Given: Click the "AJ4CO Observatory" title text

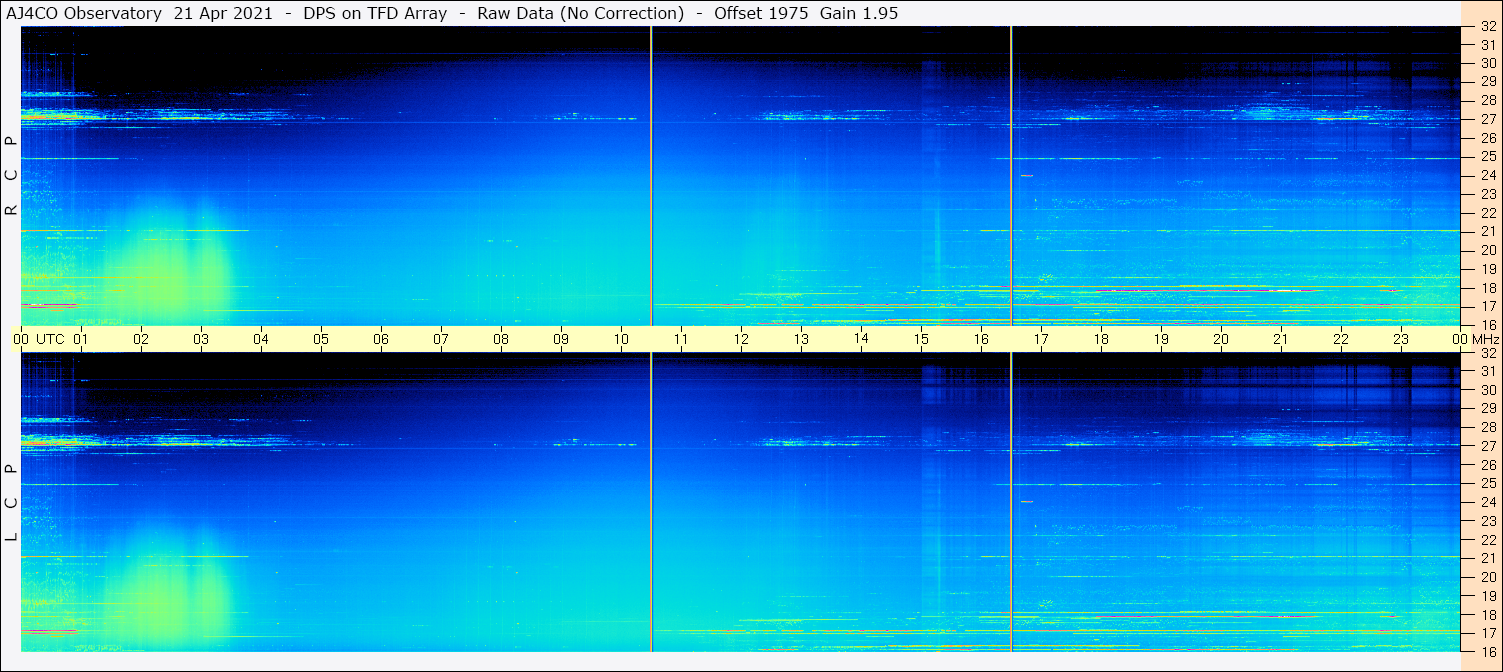Looking at the screenshot, I should (84, 13).
